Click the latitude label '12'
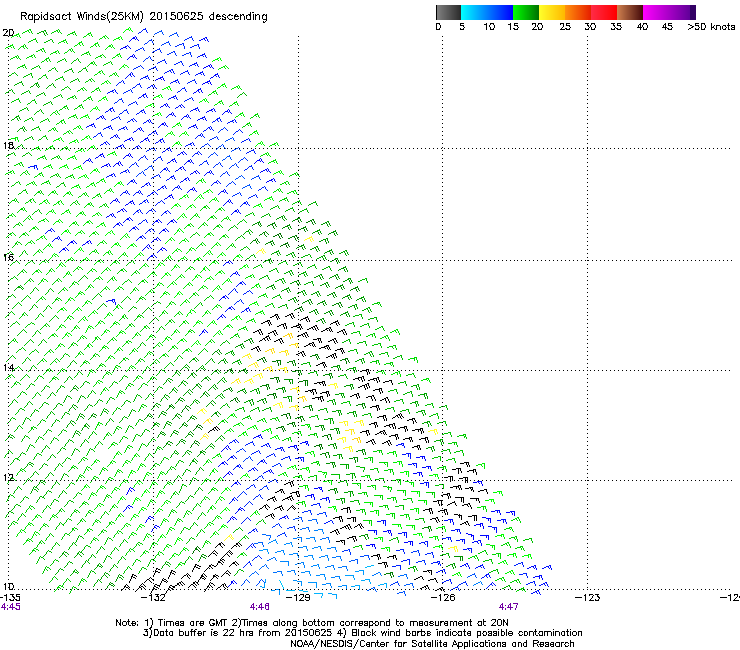 tap(8, 478)
